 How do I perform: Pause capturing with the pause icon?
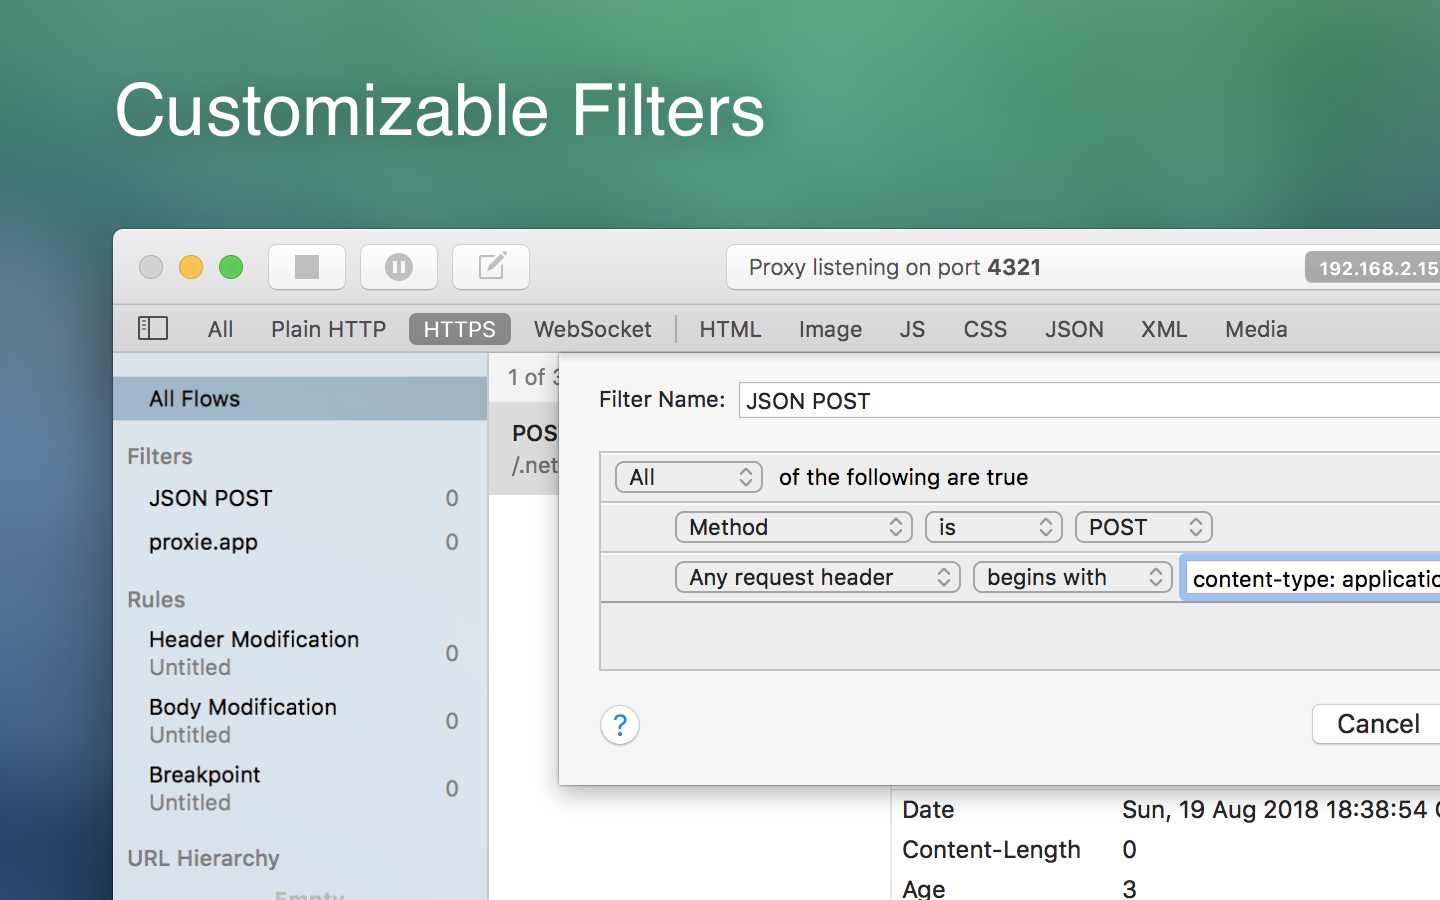(x=399, y=267)
